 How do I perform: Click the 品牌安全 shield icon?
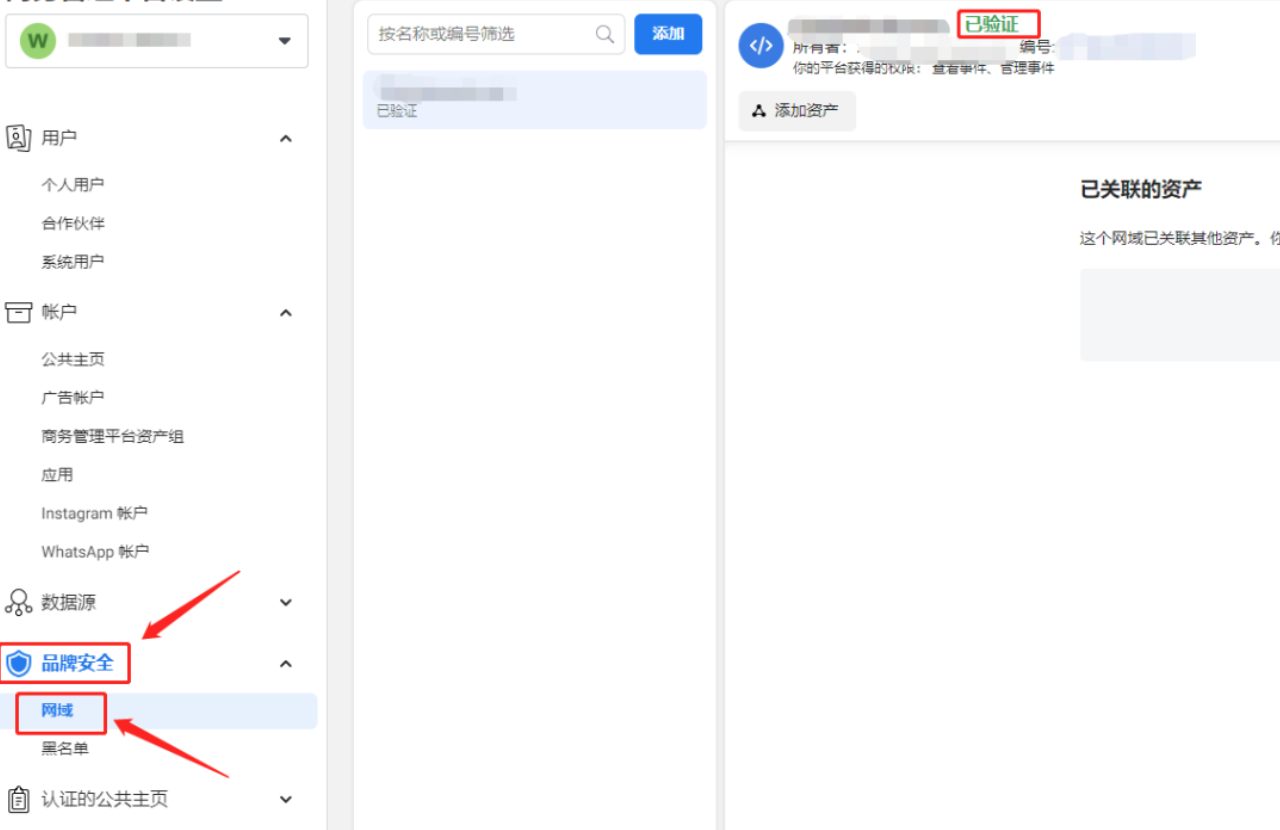click(x=17, y=663)
